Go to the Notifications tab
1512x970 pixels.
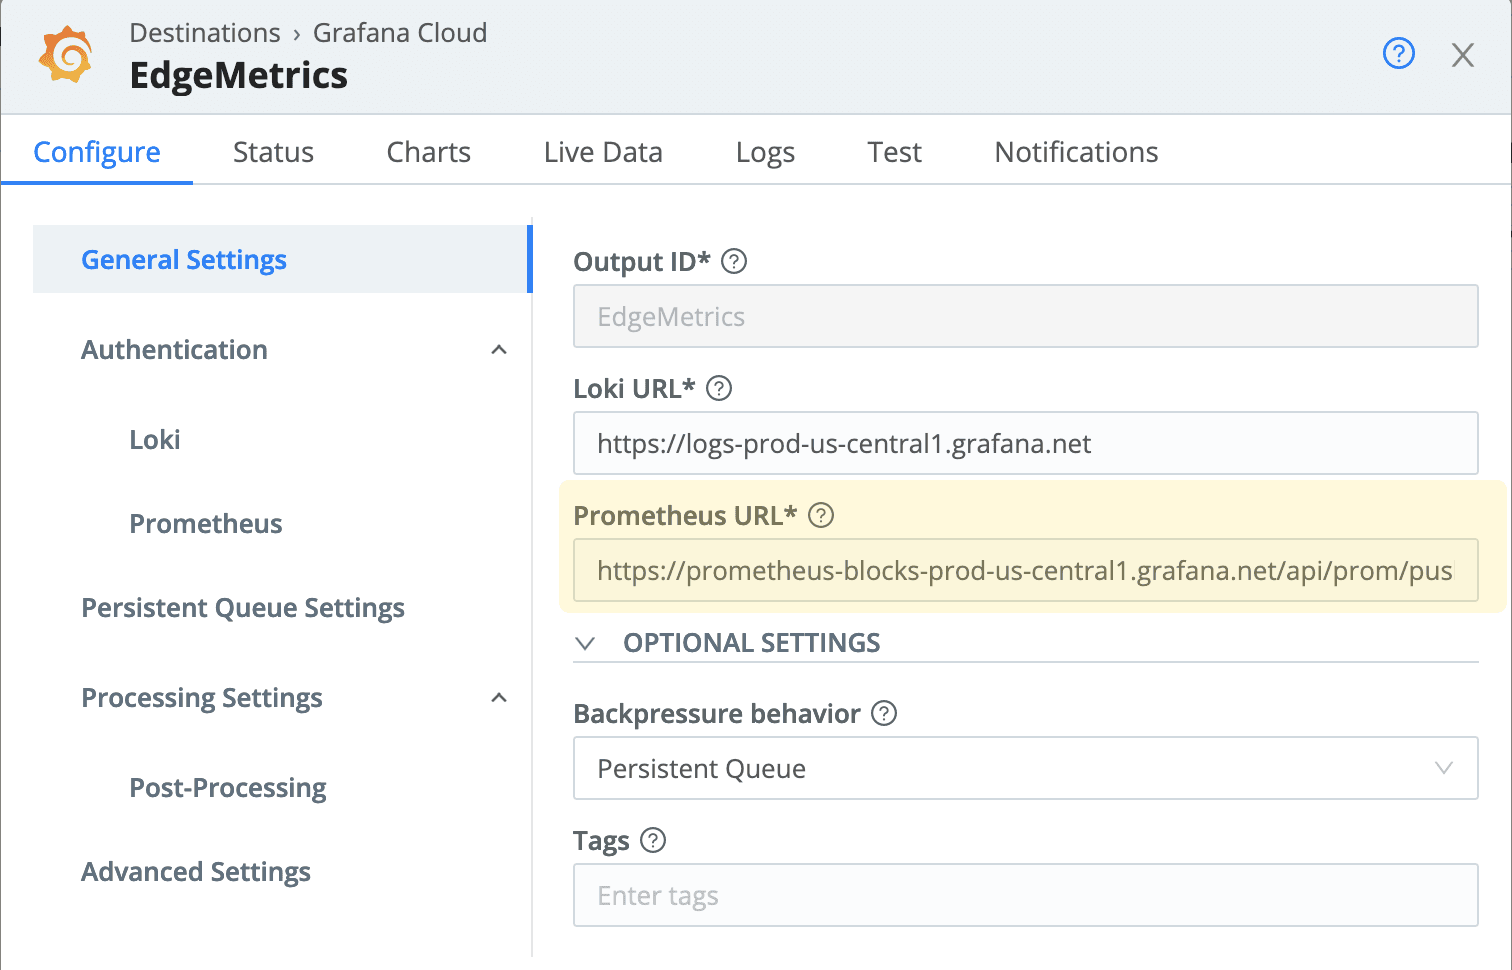(1076, 152)
